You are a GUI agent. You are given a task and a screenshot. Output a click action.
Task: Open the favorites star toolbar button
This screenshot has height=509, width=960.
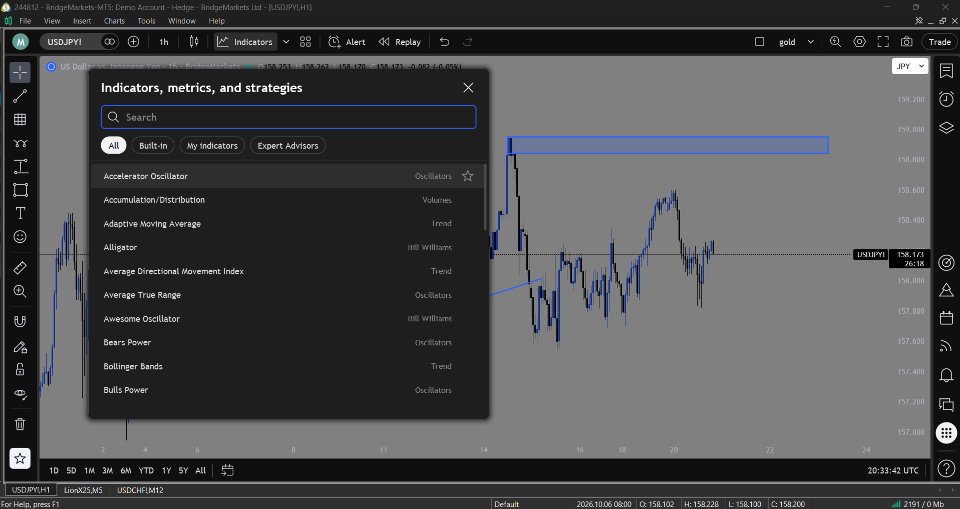click(20, 458)
